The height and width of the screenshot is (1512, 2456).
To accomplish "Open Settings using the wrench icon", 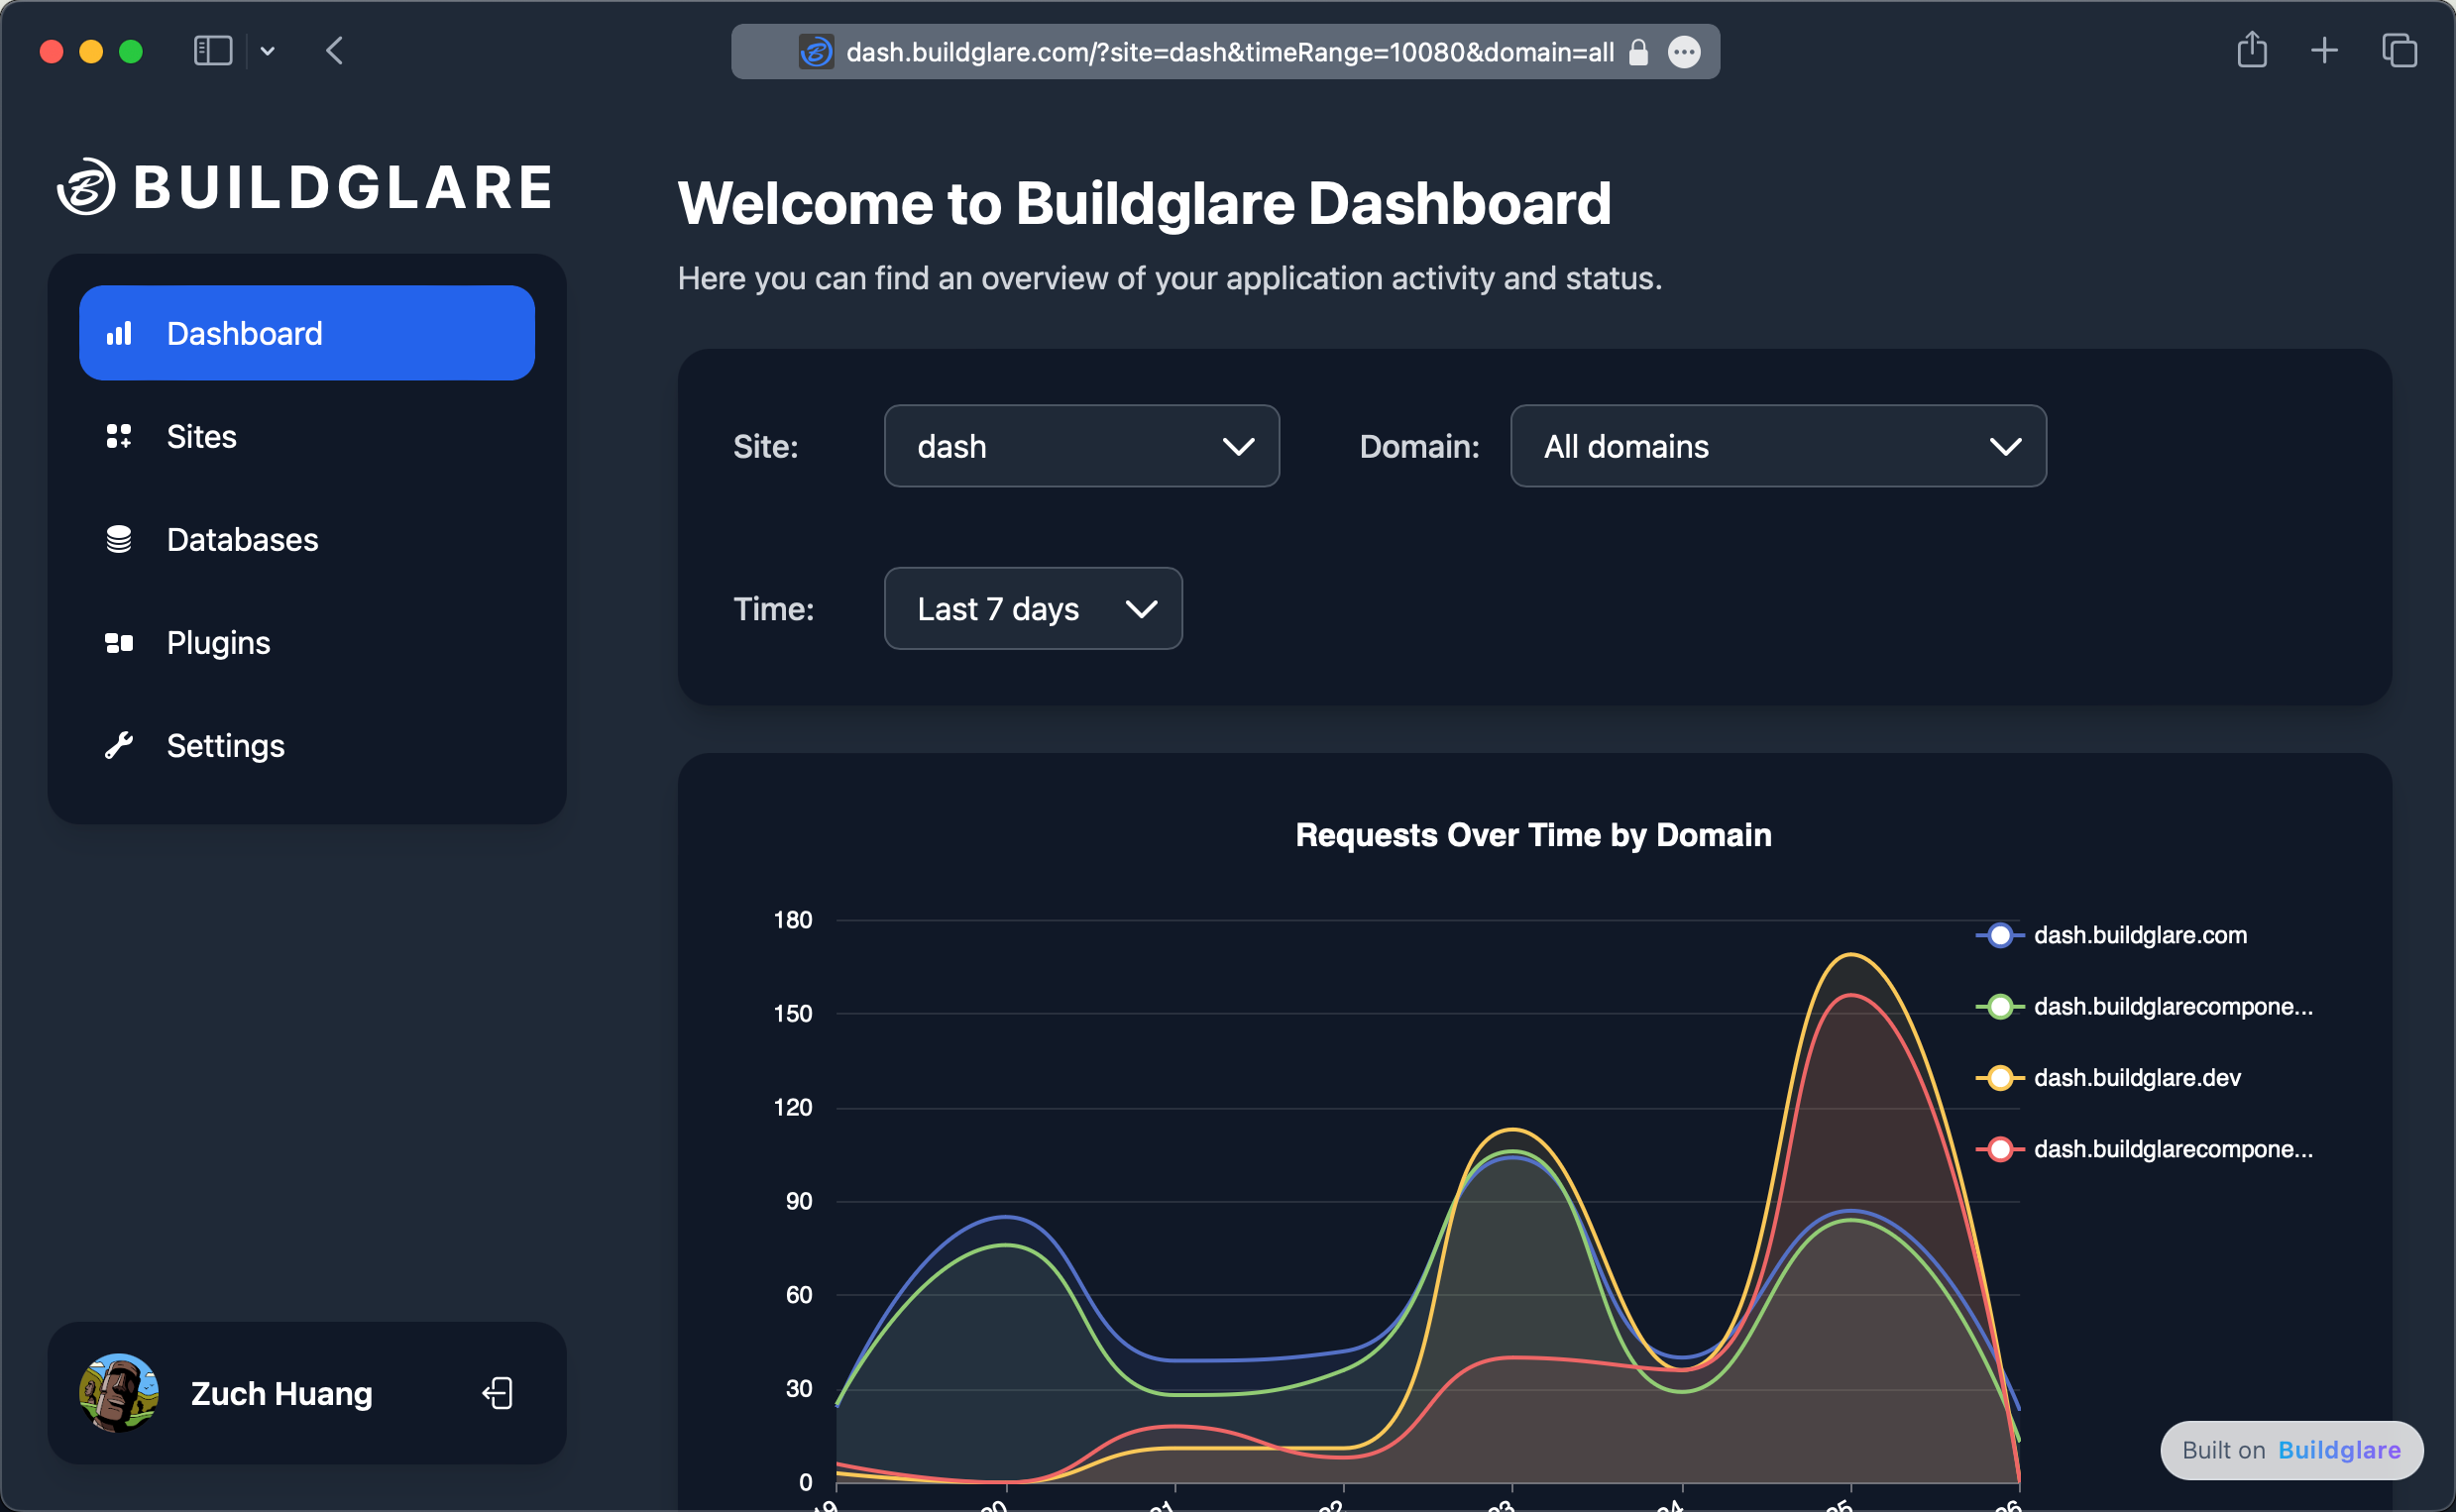I will pos(119,745).
